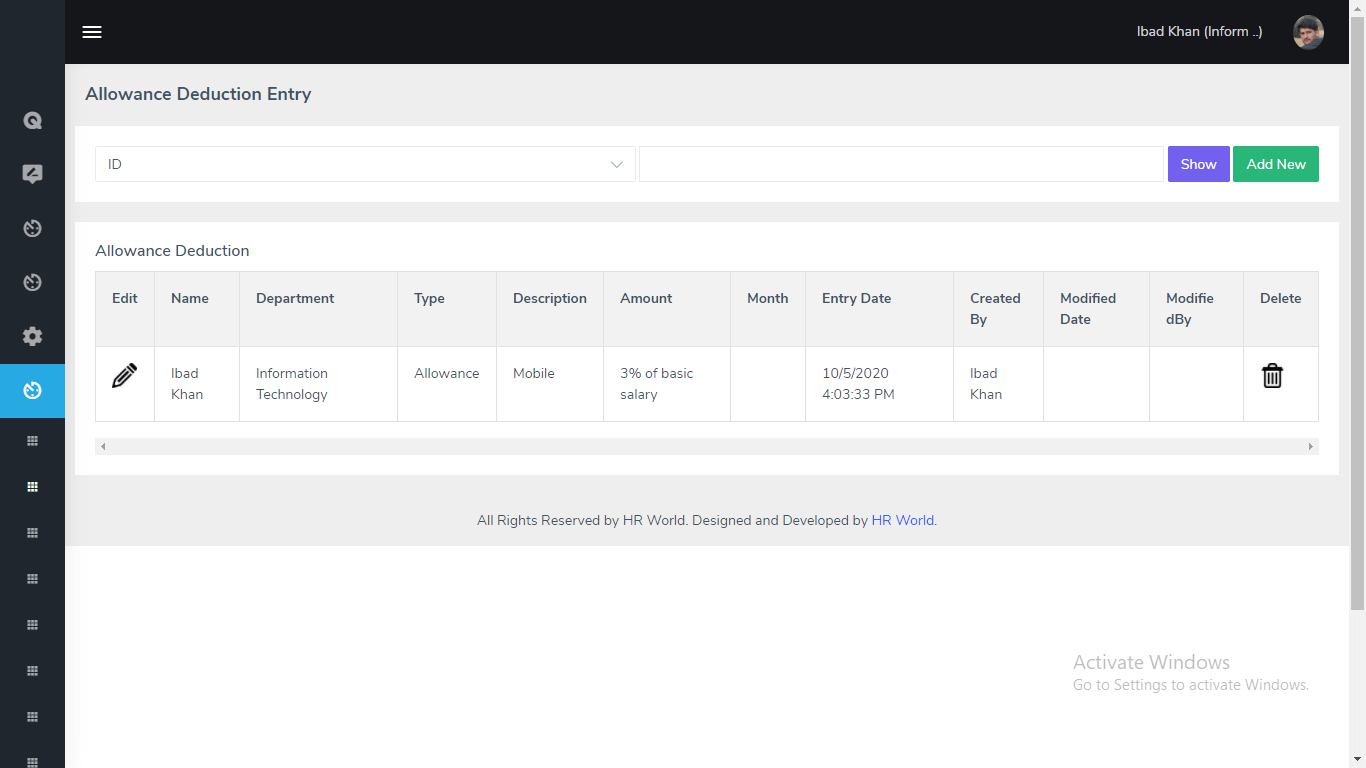Click the Show button
The image size is (1366, 768).
[1198, 164]
